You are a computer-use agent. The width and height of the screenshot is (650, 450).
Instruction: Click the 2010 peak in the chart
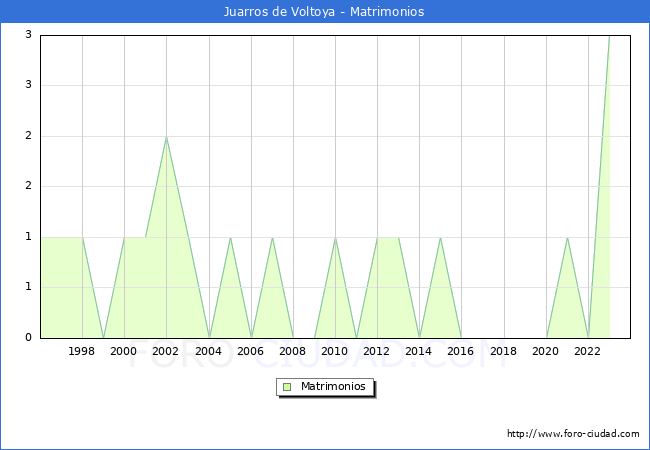click(x=335, y=238)
